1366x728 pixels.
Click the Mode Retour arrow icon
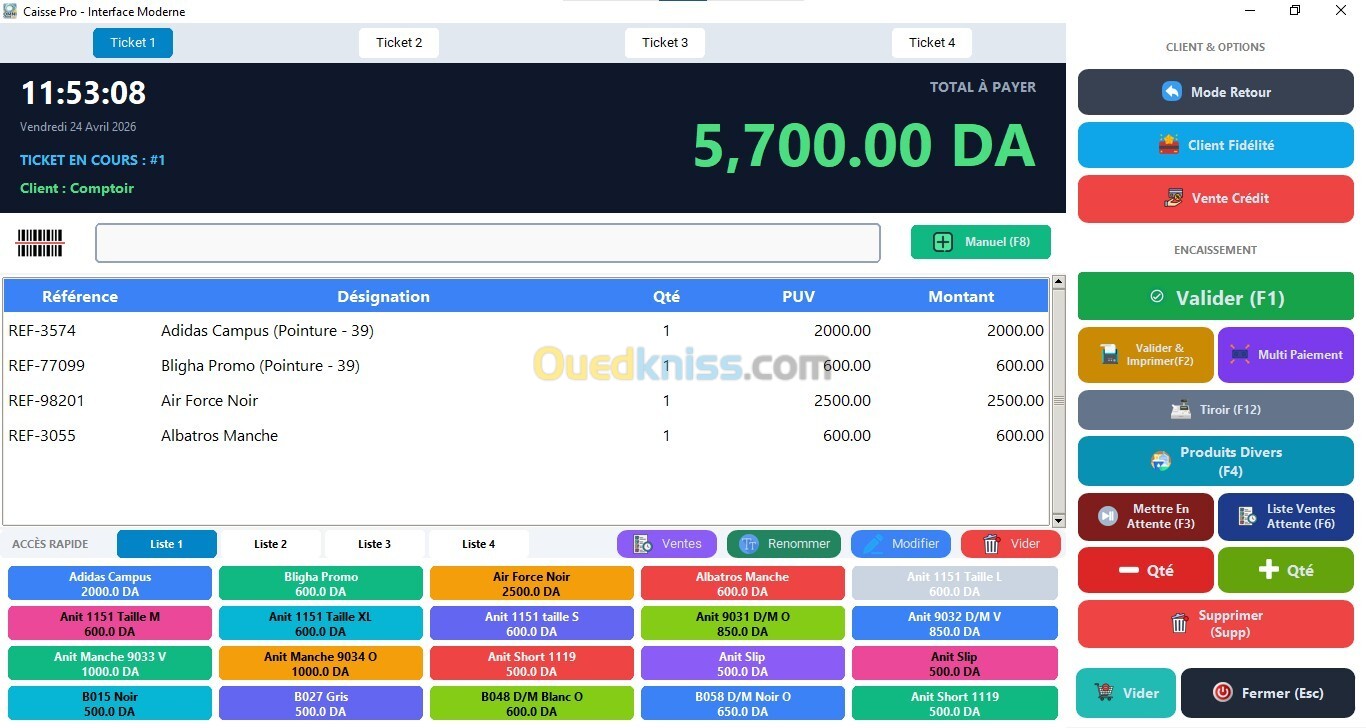(1171, 92)
